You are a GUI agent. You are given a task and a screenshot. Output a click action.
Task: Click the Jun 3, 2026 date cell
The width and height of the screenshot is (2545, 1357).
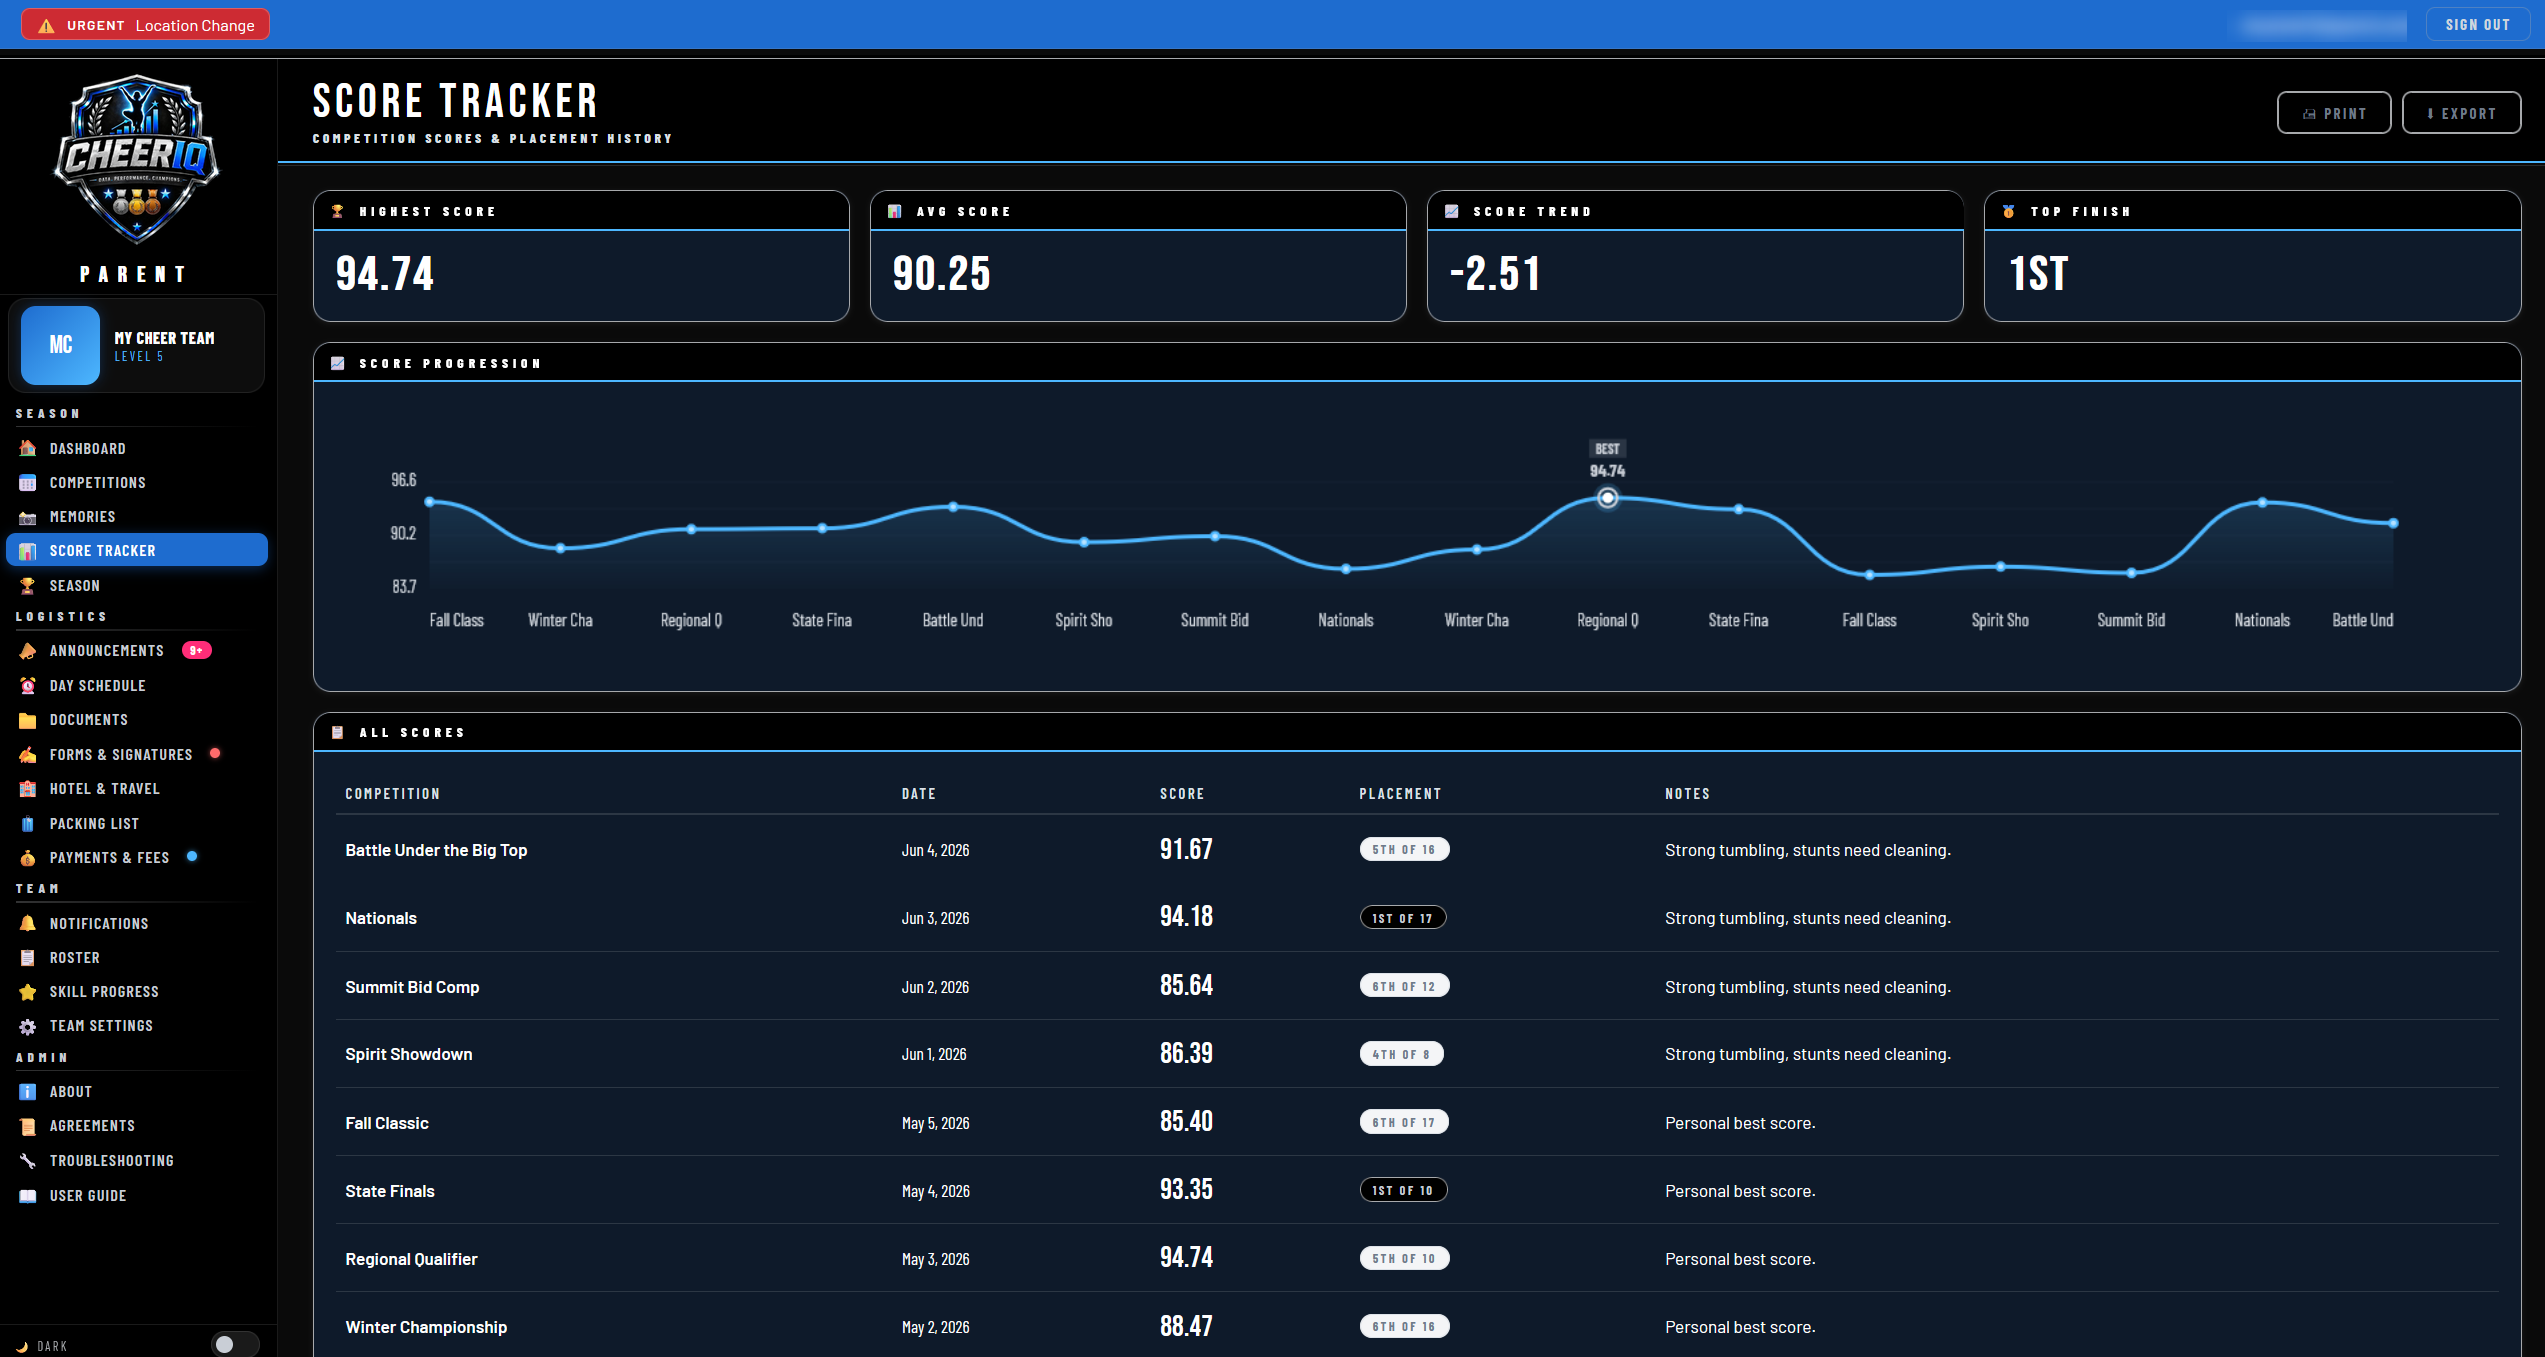(935, 918)
